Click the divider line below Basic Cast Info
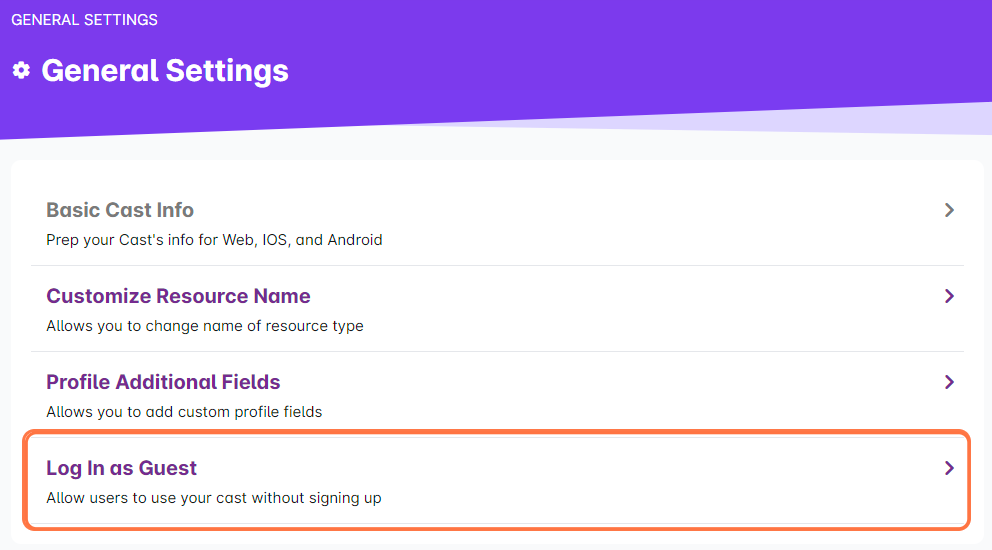 [497, 265]
